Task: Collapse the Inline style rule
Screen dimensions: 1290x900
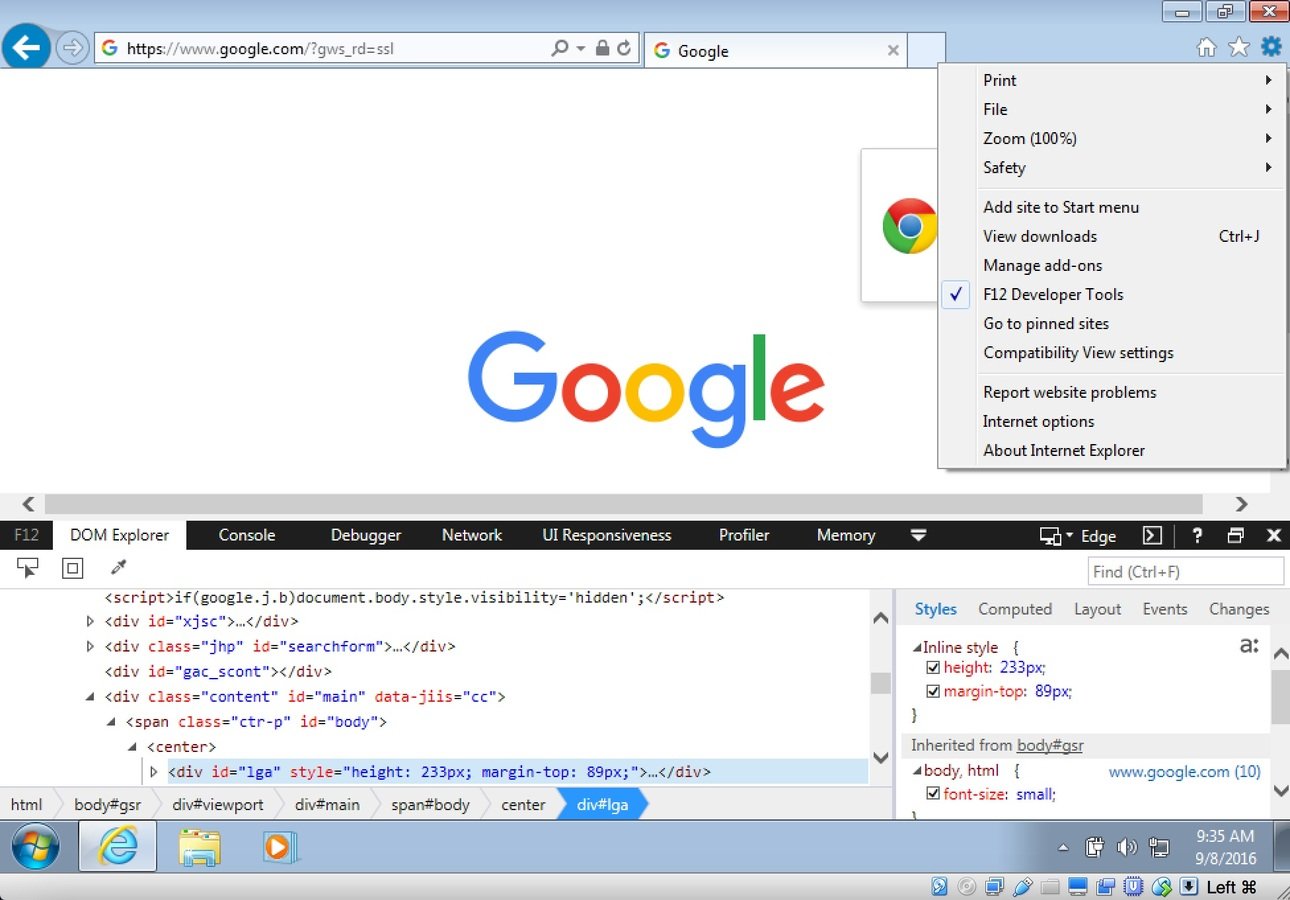Action: click(917, 648)
